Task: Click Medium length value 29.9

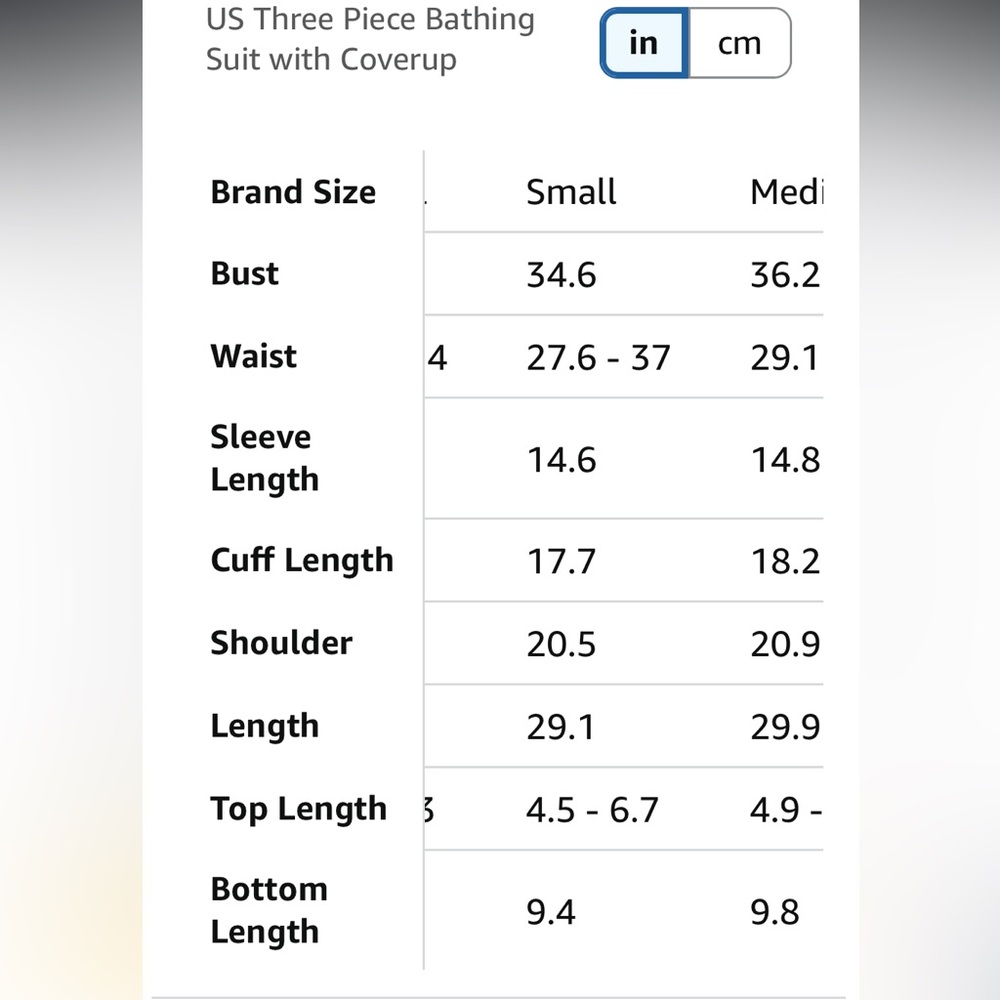Action: click(x=786, y=727)
